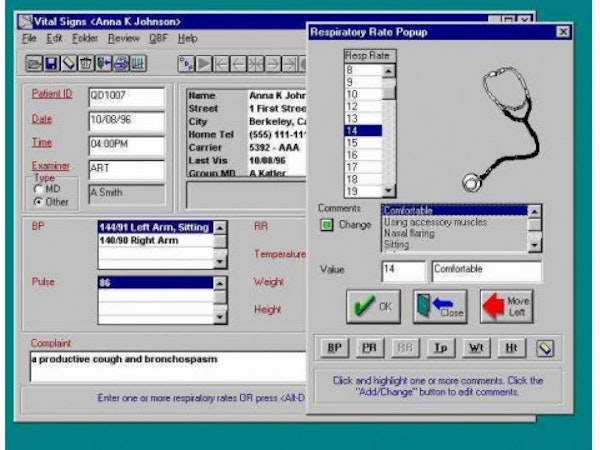The image size is (600, 450).
Task: Click the Patient ID input field
Action: pyautogui.click(x=124, y=96)
